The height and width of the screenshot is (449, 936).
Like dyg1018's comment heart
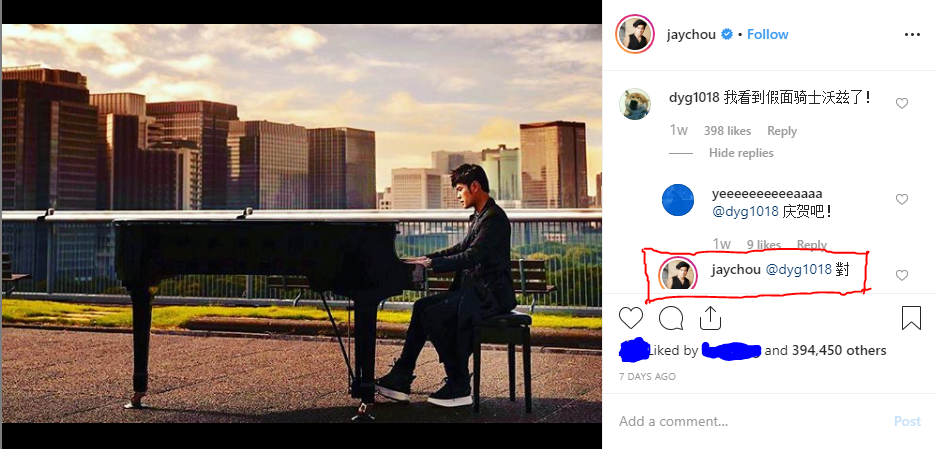tap(902, 103)
